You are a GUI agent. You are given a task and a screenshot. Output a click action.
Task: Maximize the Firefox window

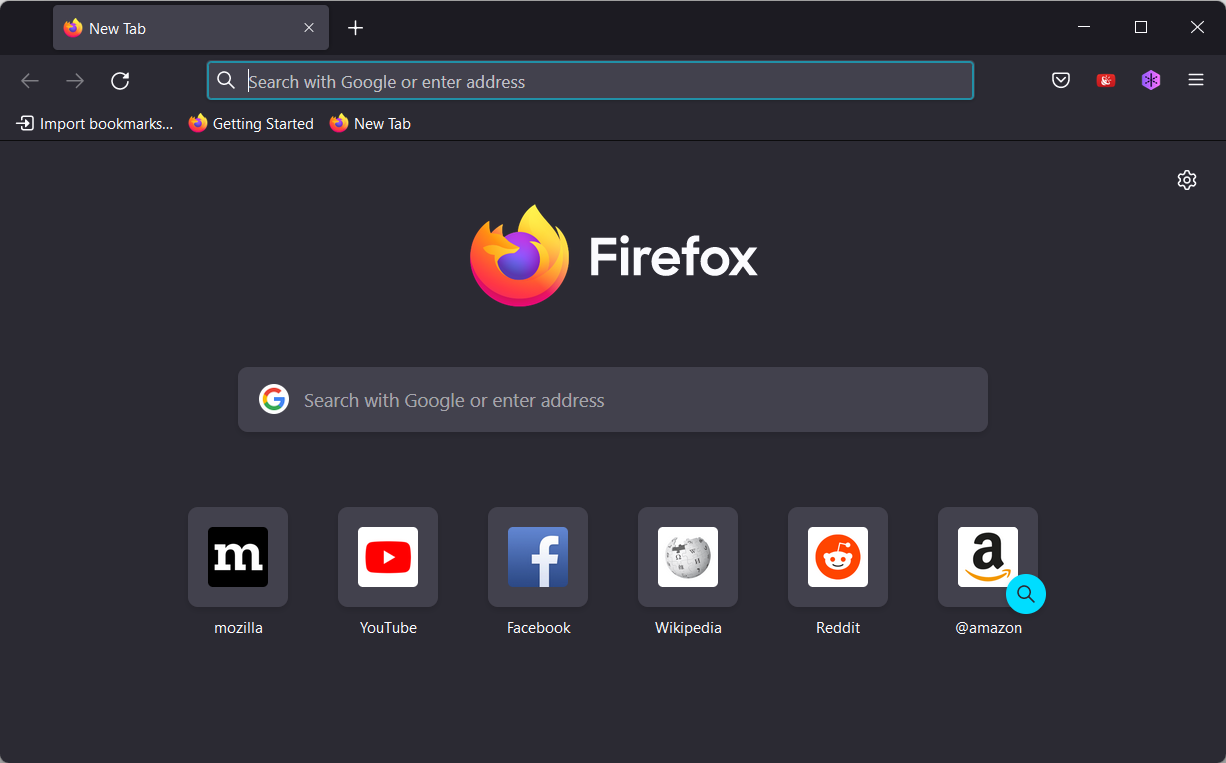coord(1141,27)
